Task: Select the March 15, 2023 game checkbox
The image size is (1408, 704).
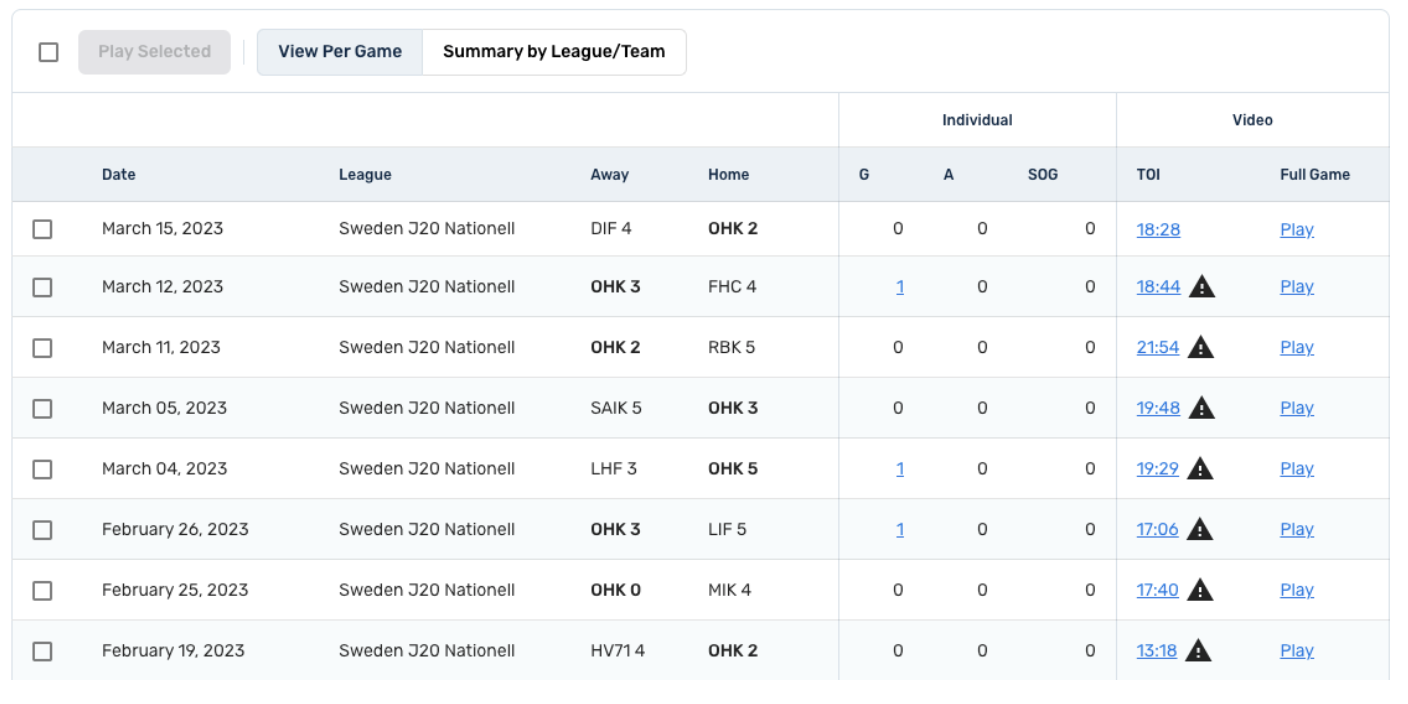Action: click(x=42, y=229)
